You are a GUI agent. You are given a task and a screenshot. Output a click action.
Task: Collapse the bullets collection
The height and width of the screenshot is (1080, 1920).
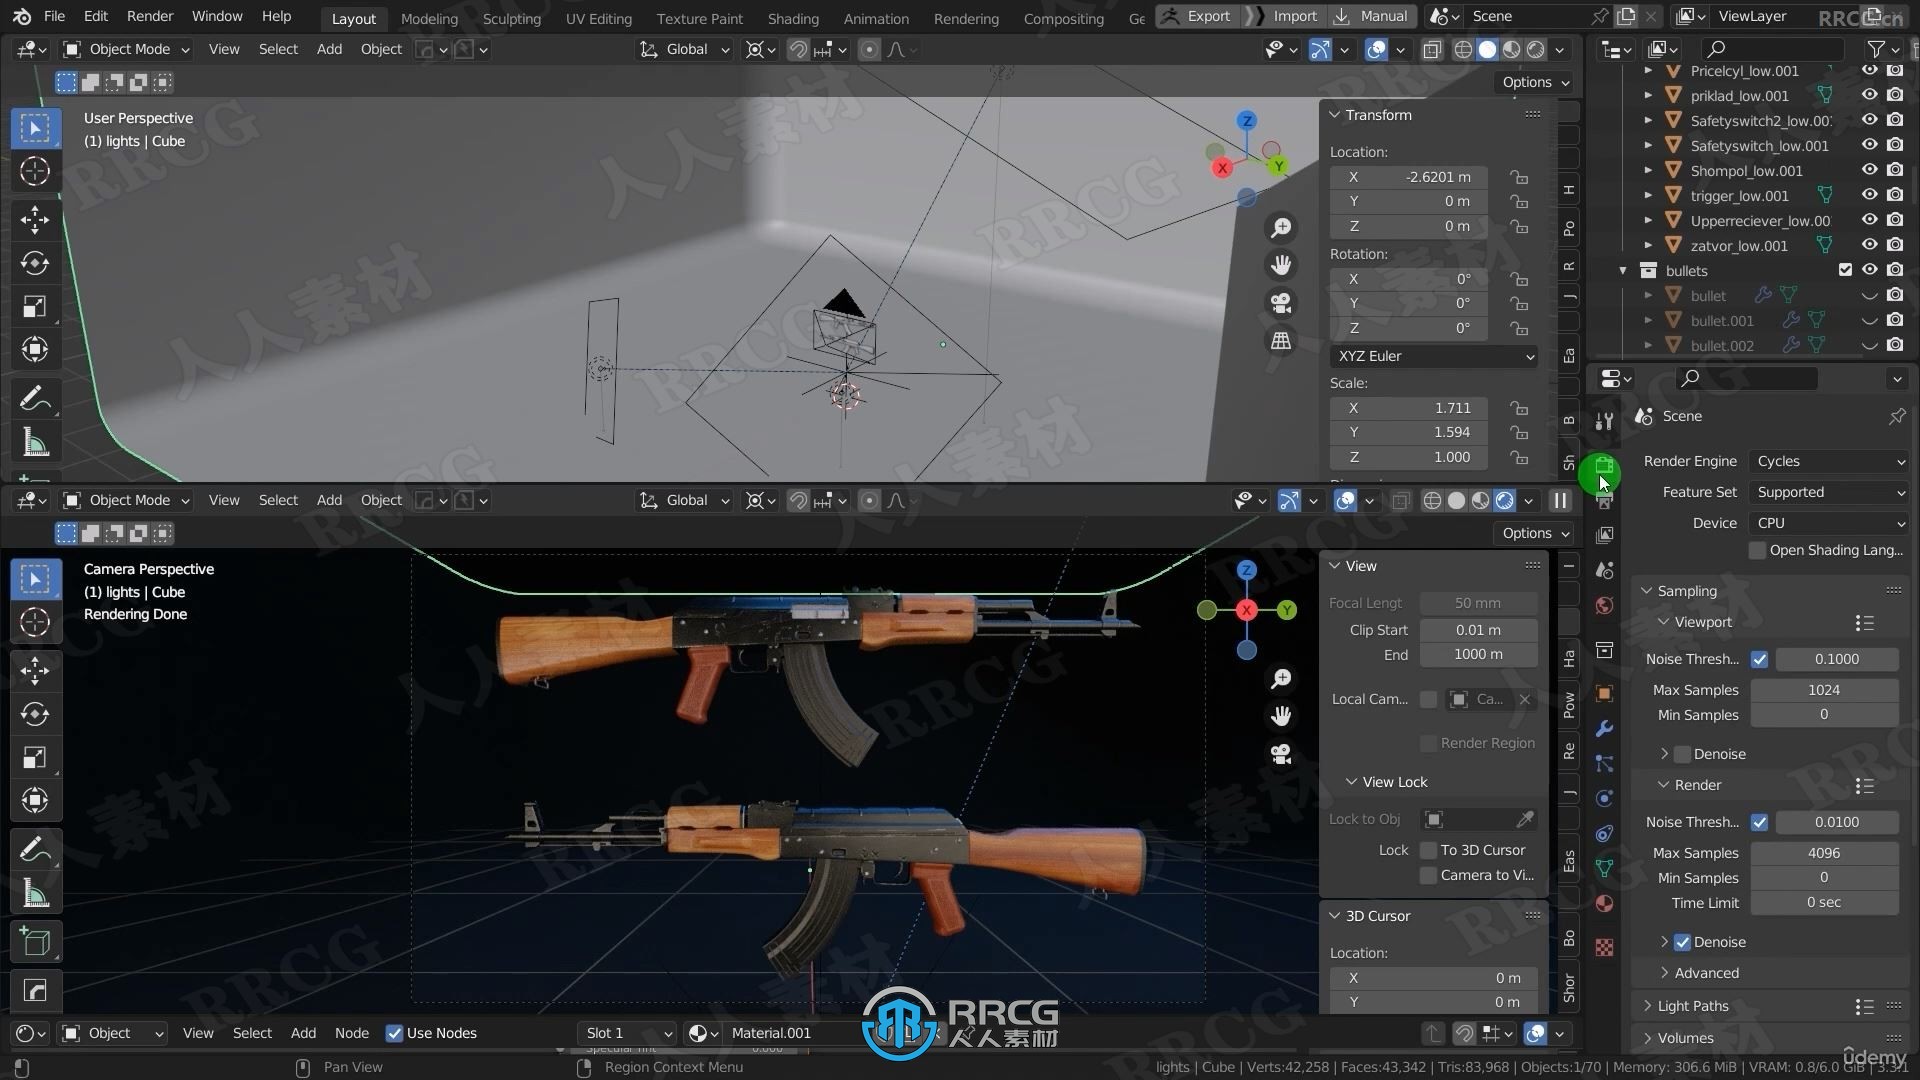pyautogui.click(x=1623, y=270)
